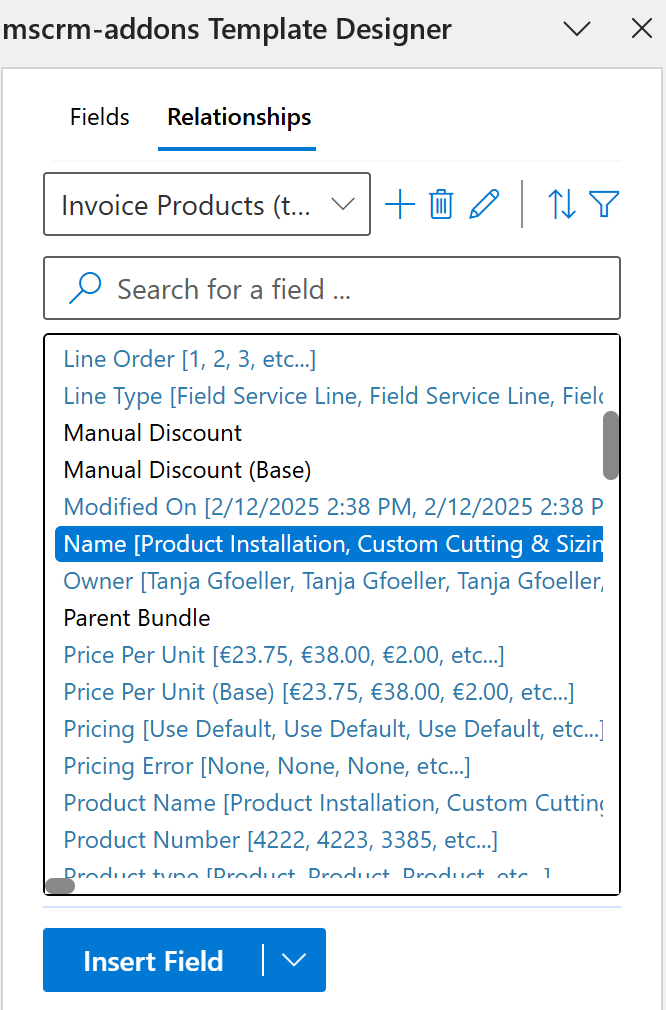666x1010 pixels.
Task: Delete the relationship using the trash icon
Action: coord(441,204)
